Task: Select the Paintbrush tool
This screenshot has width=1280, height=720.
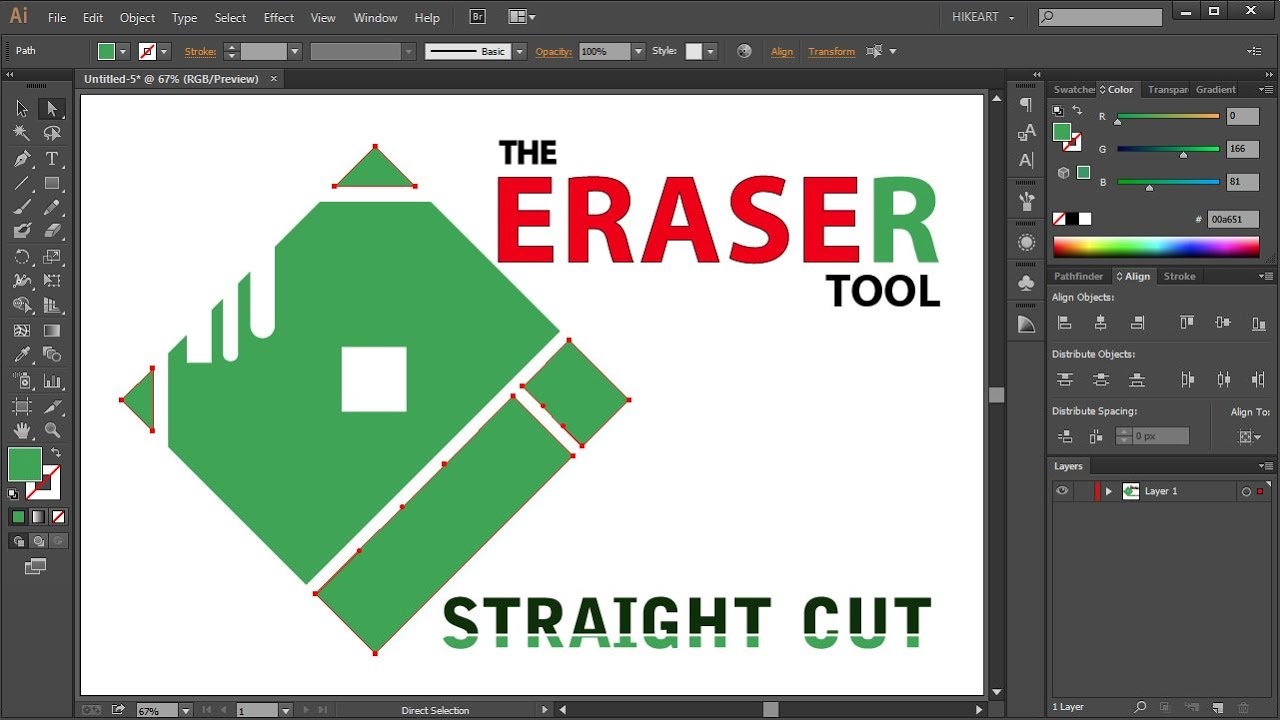Action: pos(22,207)
